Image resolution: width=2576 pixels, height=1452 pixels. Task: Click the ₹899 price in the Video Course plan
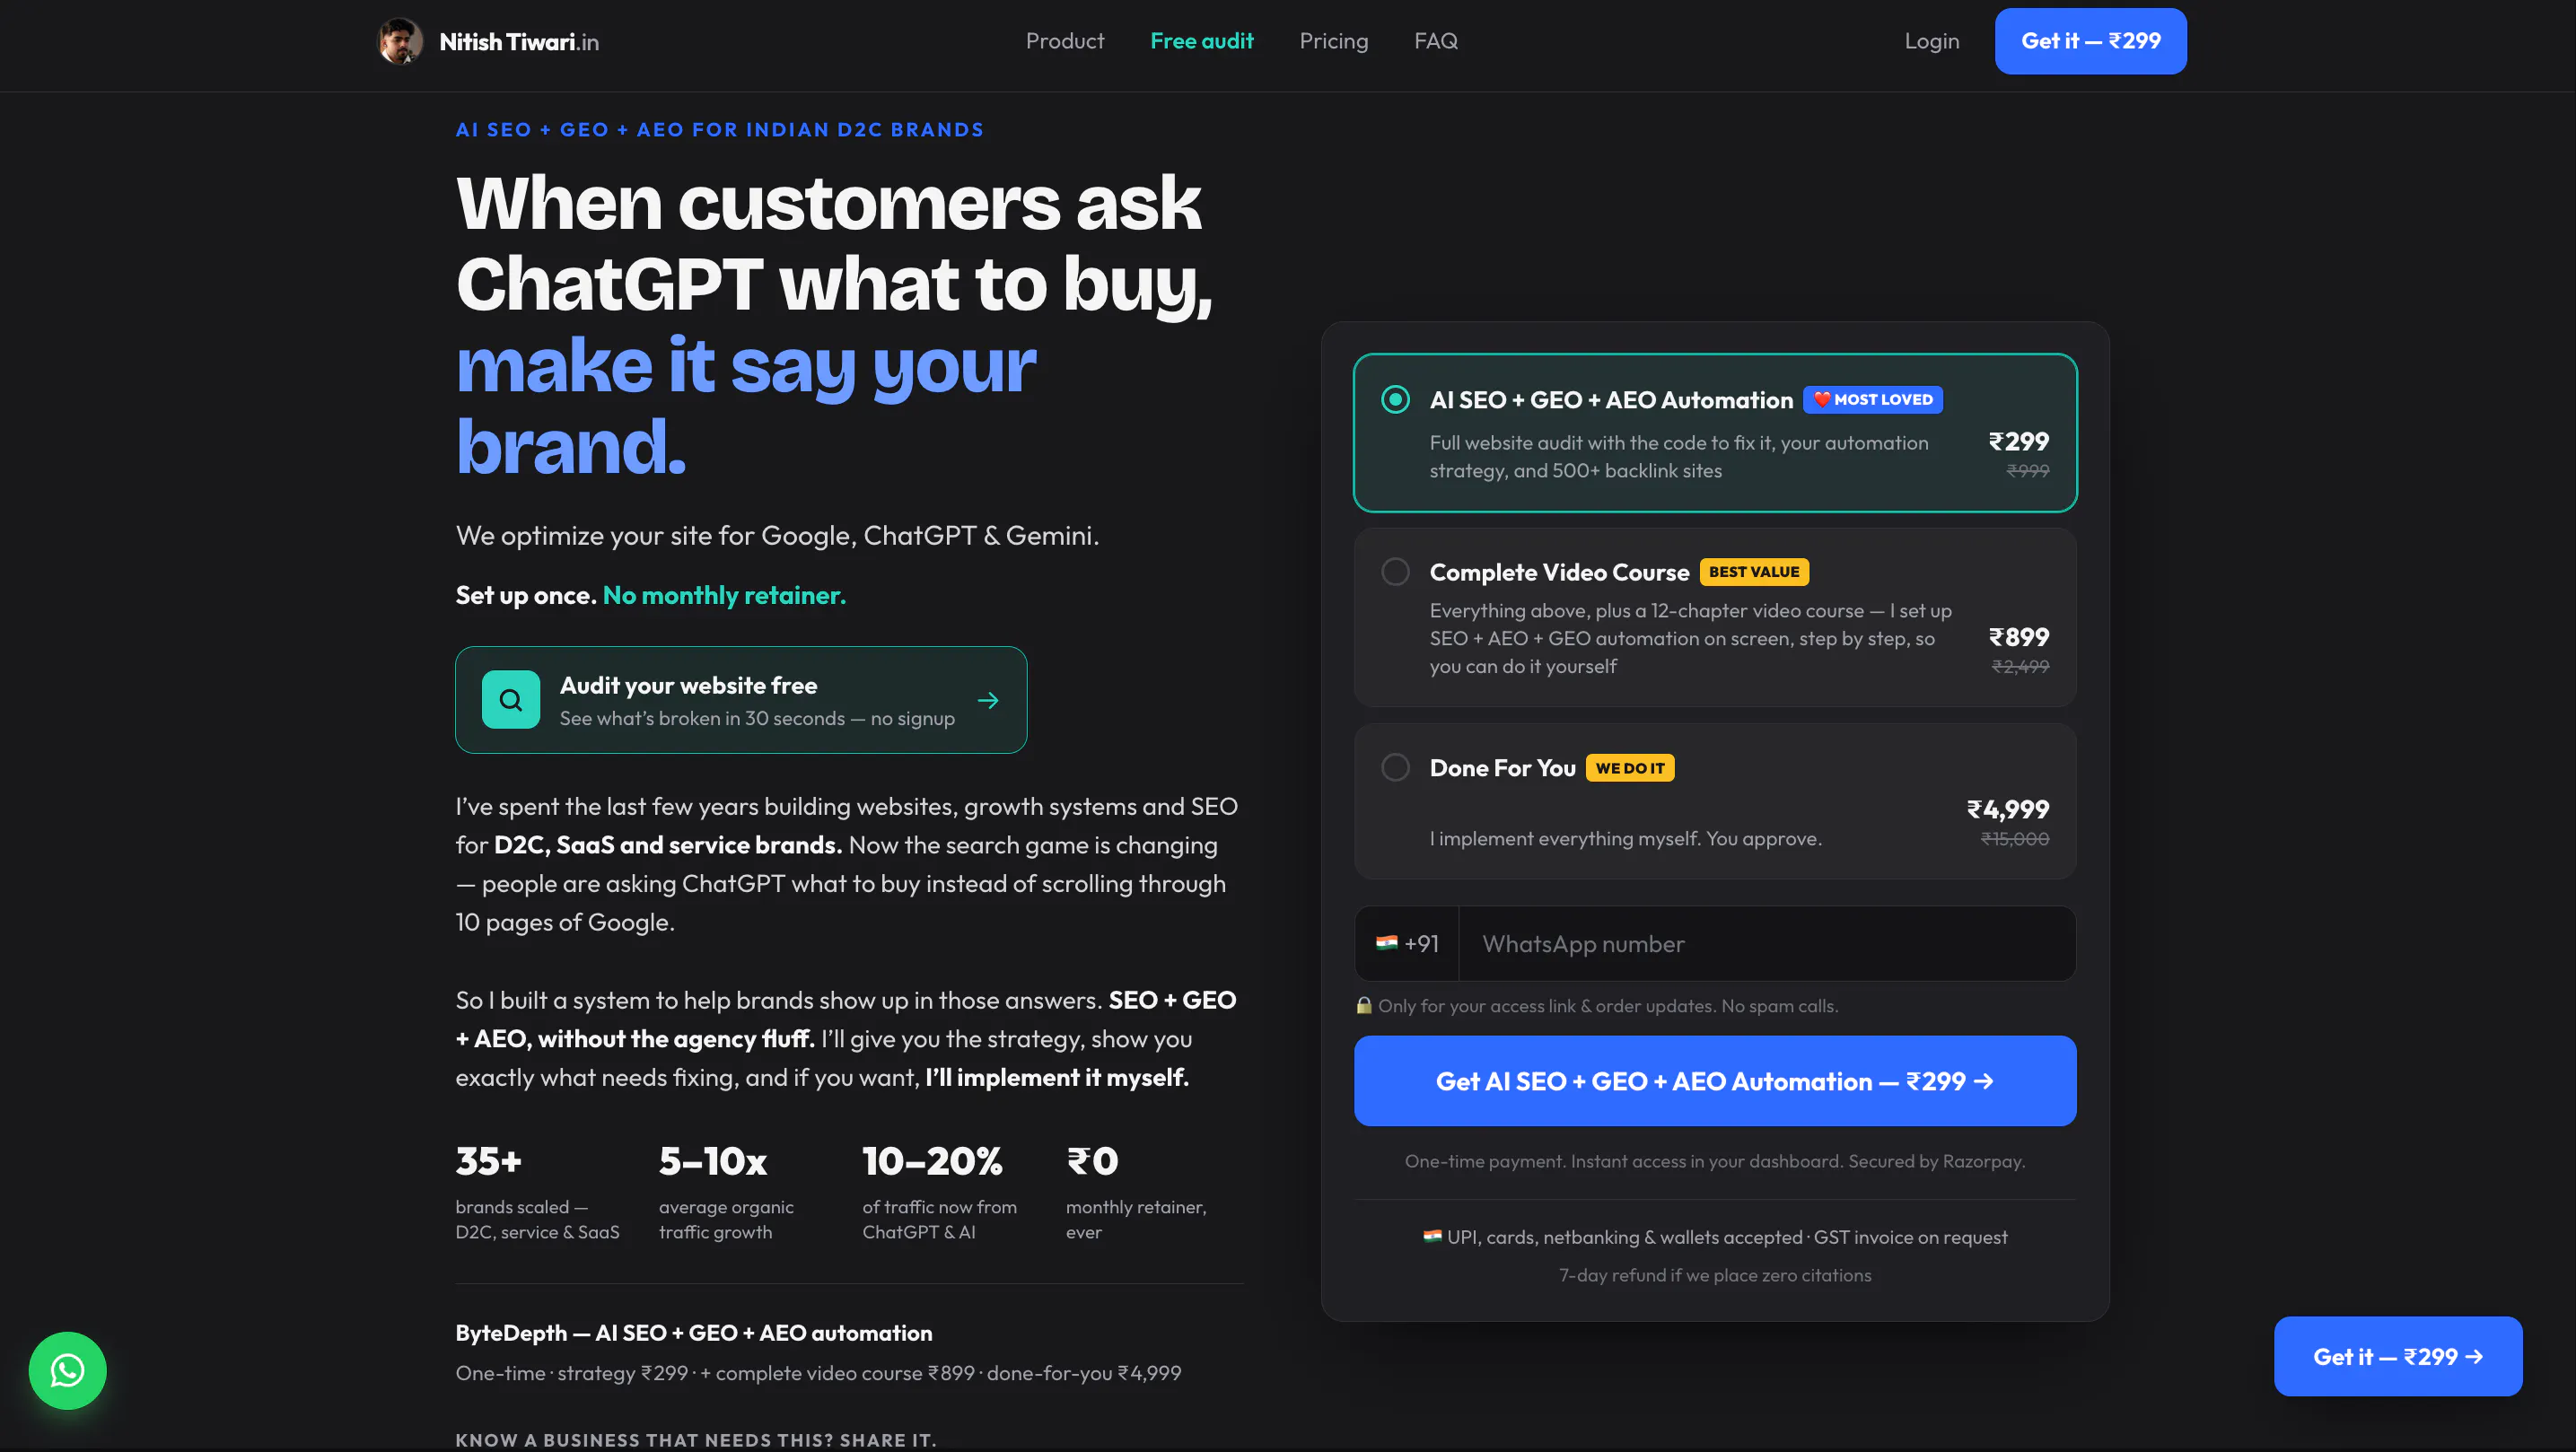coord(2019,637)
